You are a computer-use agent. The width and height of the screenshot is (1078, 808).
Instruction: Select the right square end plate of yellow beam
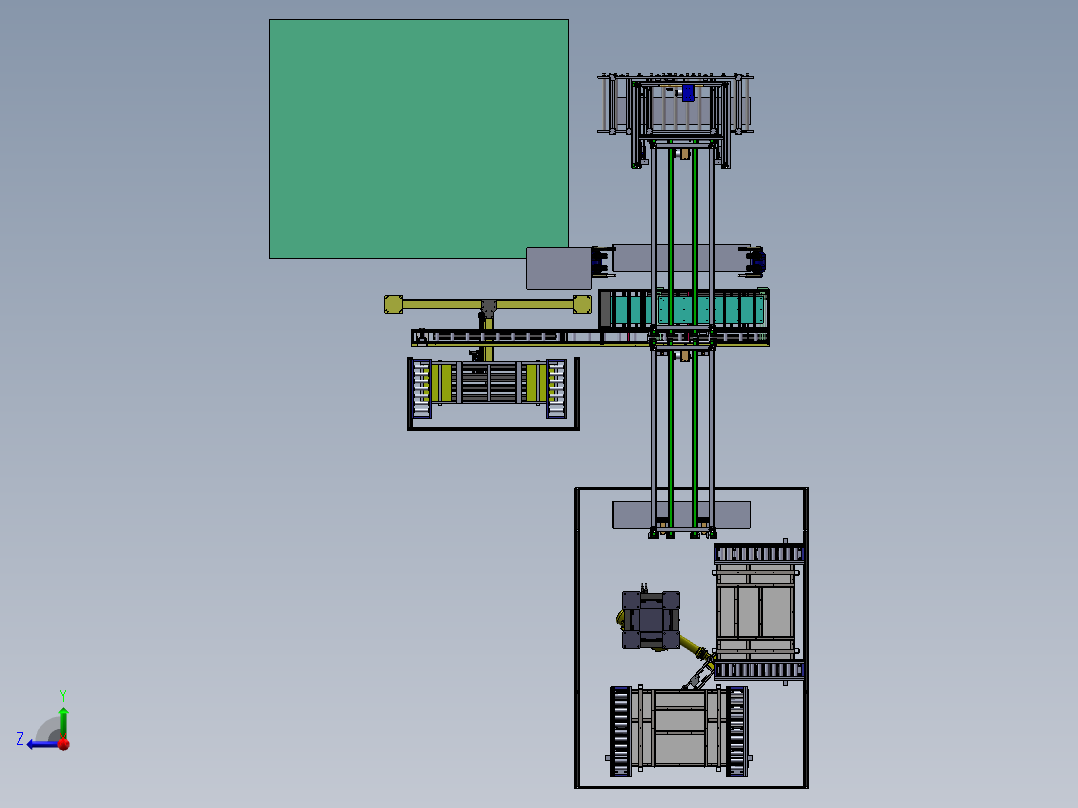click(x=582, y=304)
